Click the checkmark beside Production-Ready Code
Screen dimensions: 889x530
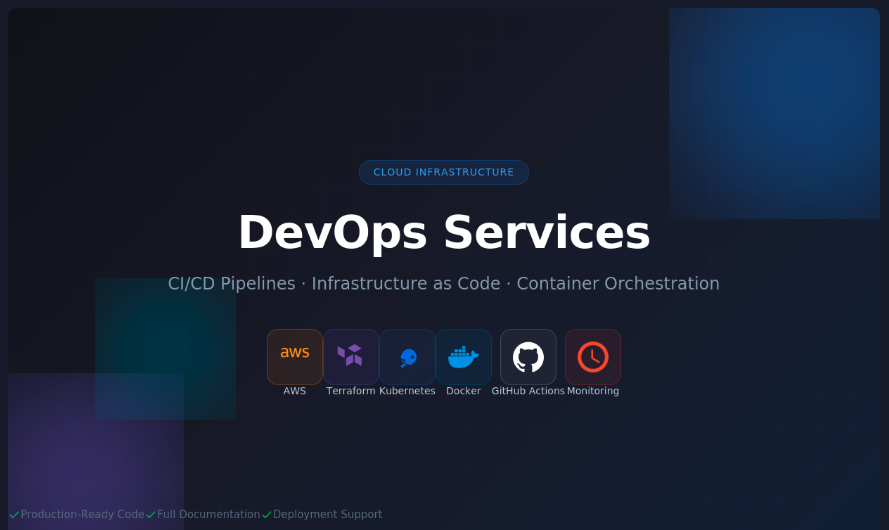click(x=14, y=515)
